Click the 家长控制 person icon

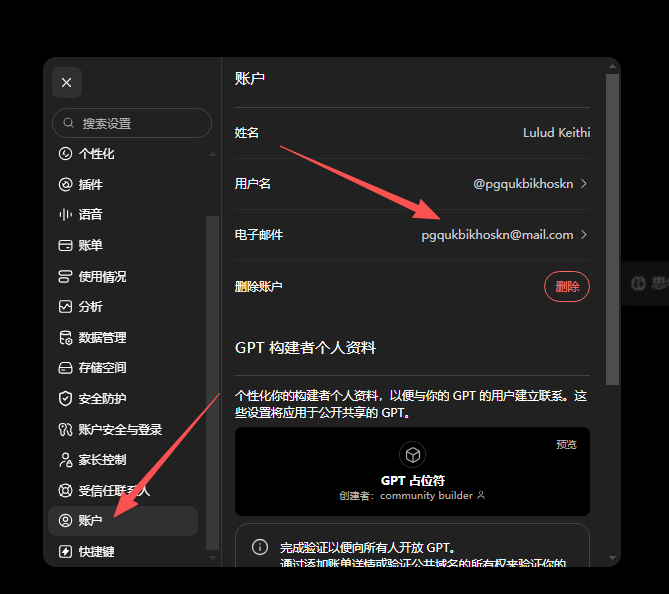tap(65, 460)
